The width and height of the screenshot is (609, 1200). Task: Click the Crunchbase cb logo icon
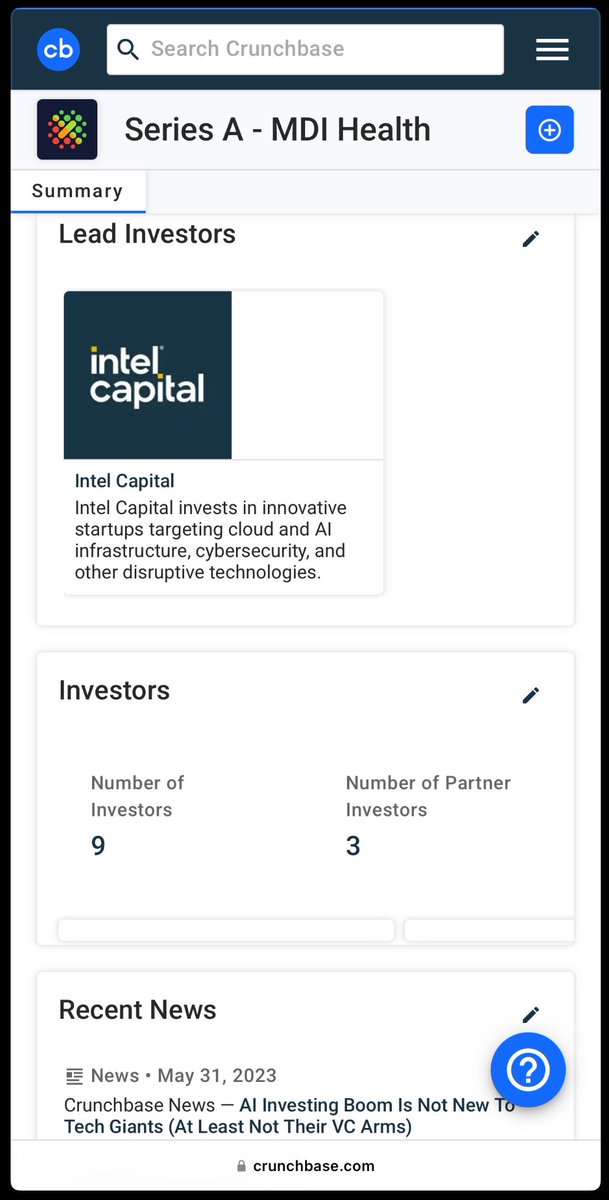[x=58, y=50]
